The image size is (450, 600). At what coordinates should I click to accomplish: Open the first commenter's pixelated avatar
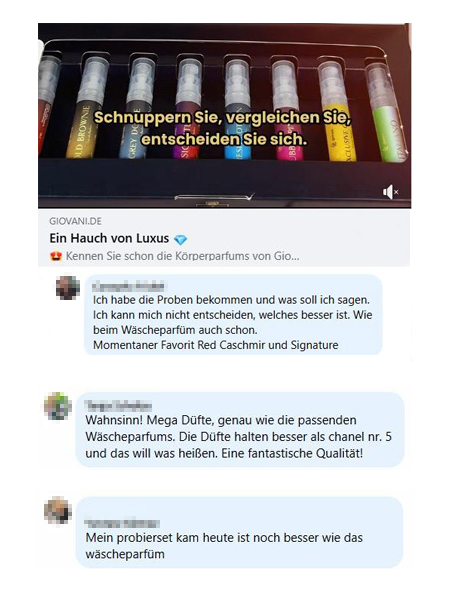tap(68, 288)
